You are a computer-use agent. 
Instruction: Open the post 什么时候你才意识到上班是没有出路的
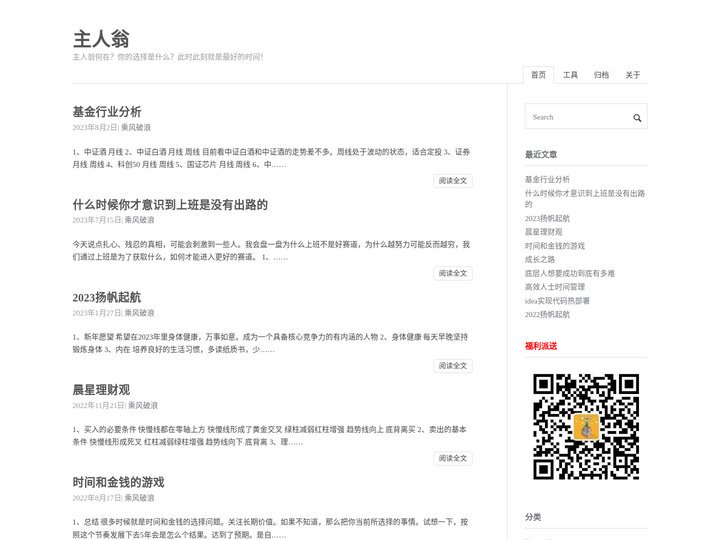point(170,205)
